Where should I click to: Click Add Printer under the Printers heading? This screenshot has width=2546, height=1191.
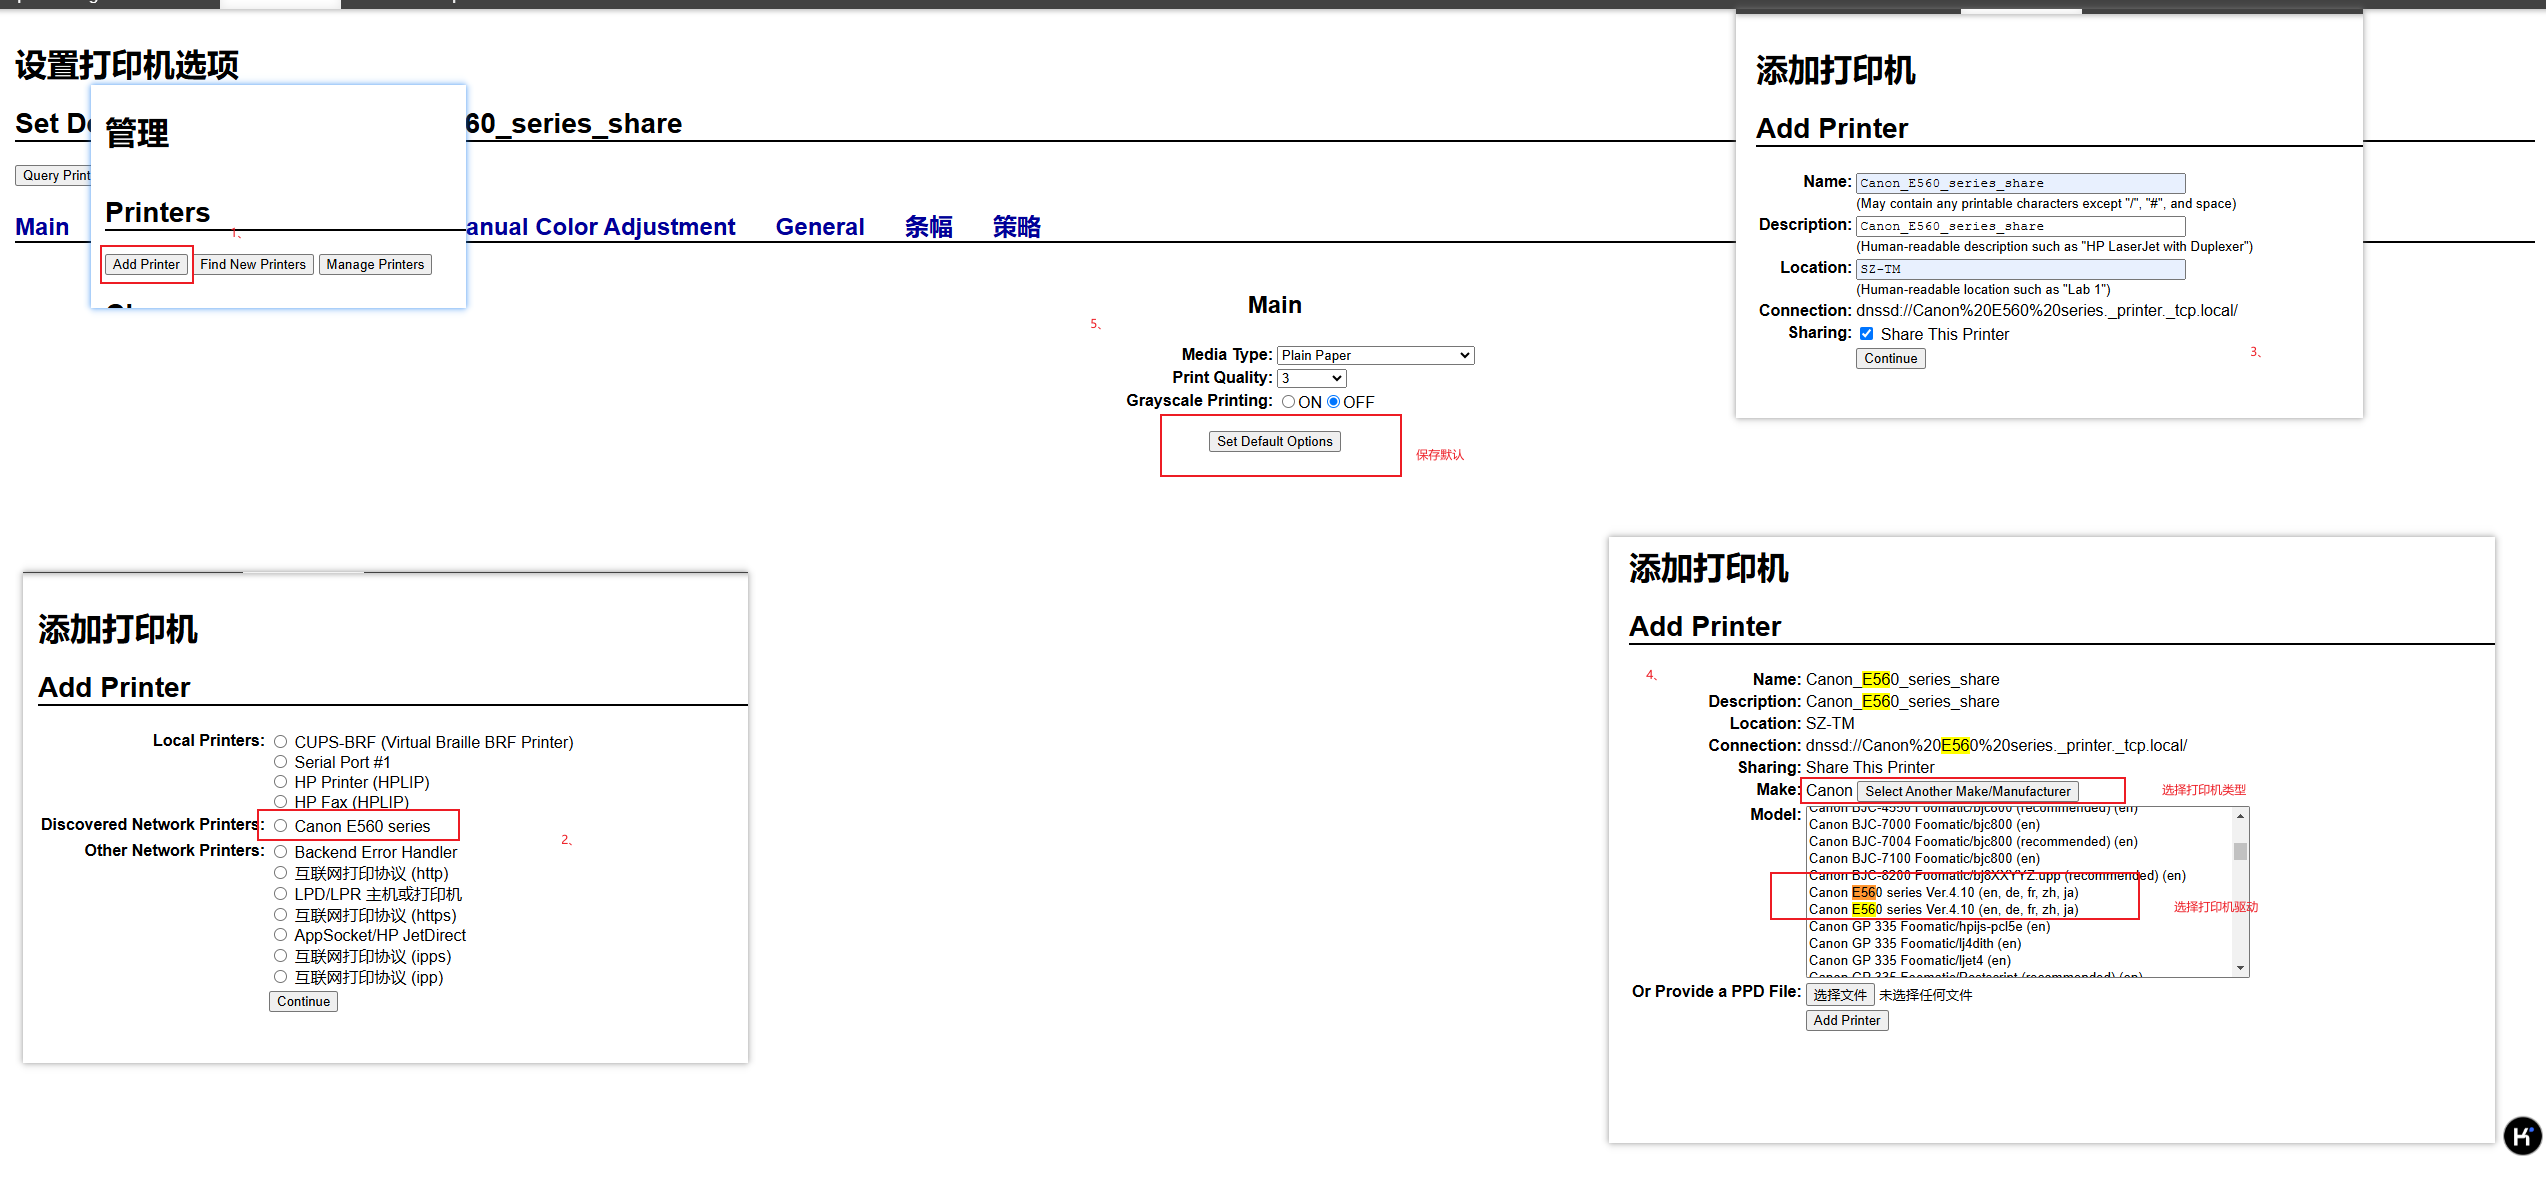[146, 264]
